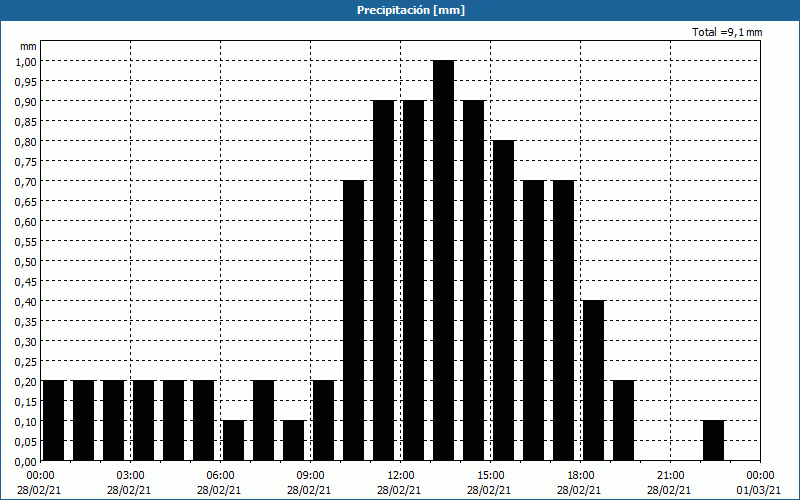Select y-axis label 0,85
The height and width of the screenshot is (500, 800).
[x=27, y=121]
